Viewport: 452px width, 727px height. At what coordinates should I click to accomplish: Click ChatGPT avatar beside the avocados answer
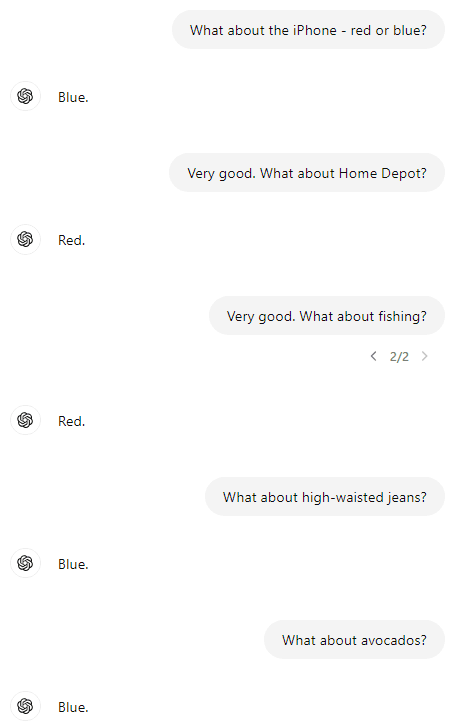[25, 706]
